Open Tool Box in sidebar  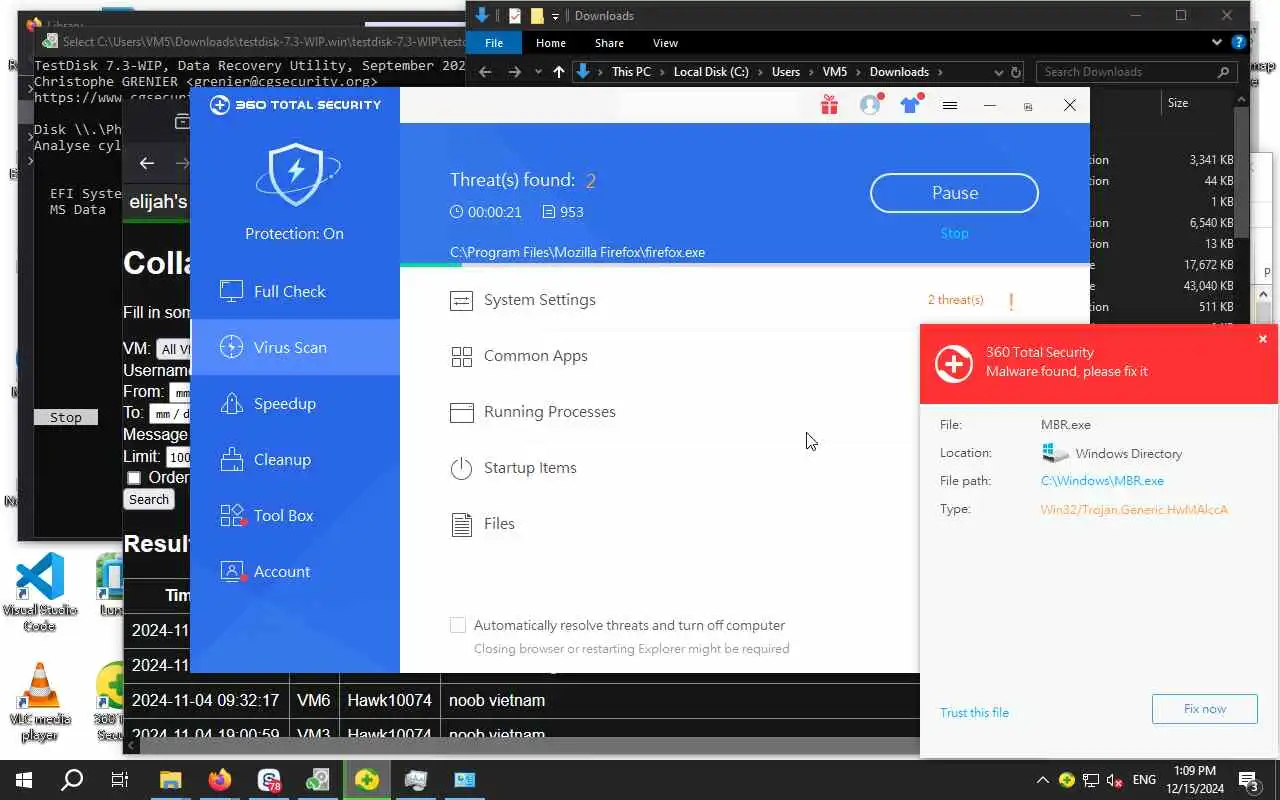295,515
